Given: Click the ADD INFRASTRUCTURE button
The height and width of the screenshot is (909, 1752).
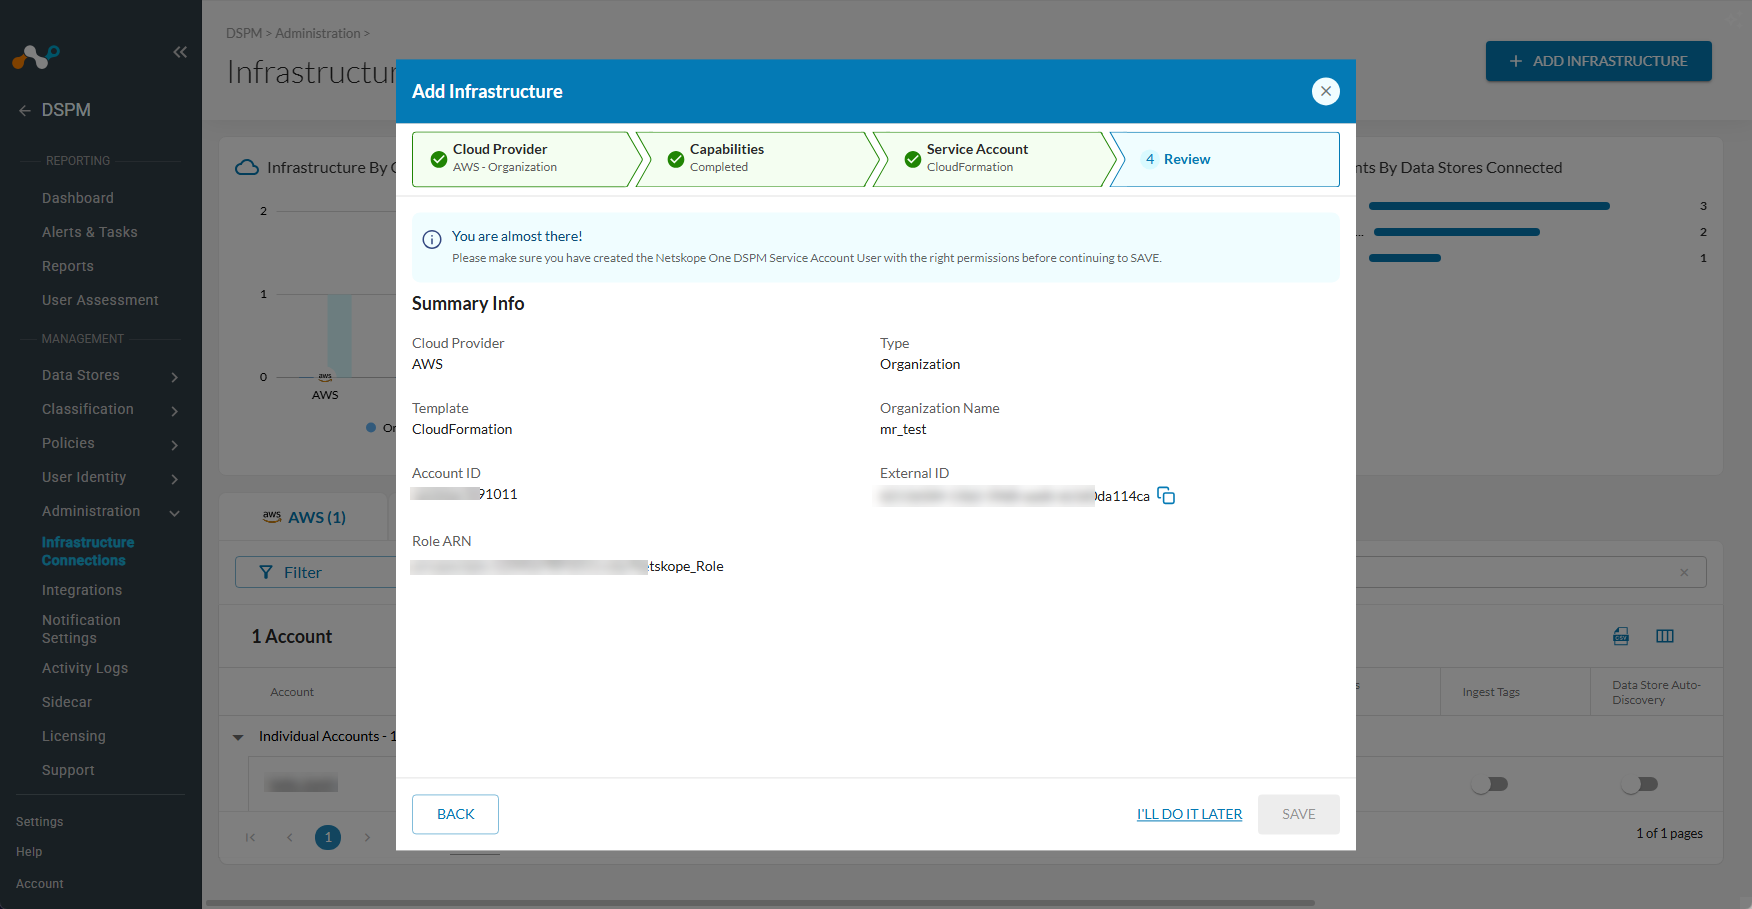Looking at the screenshot, I should (x=1599, y=61).
